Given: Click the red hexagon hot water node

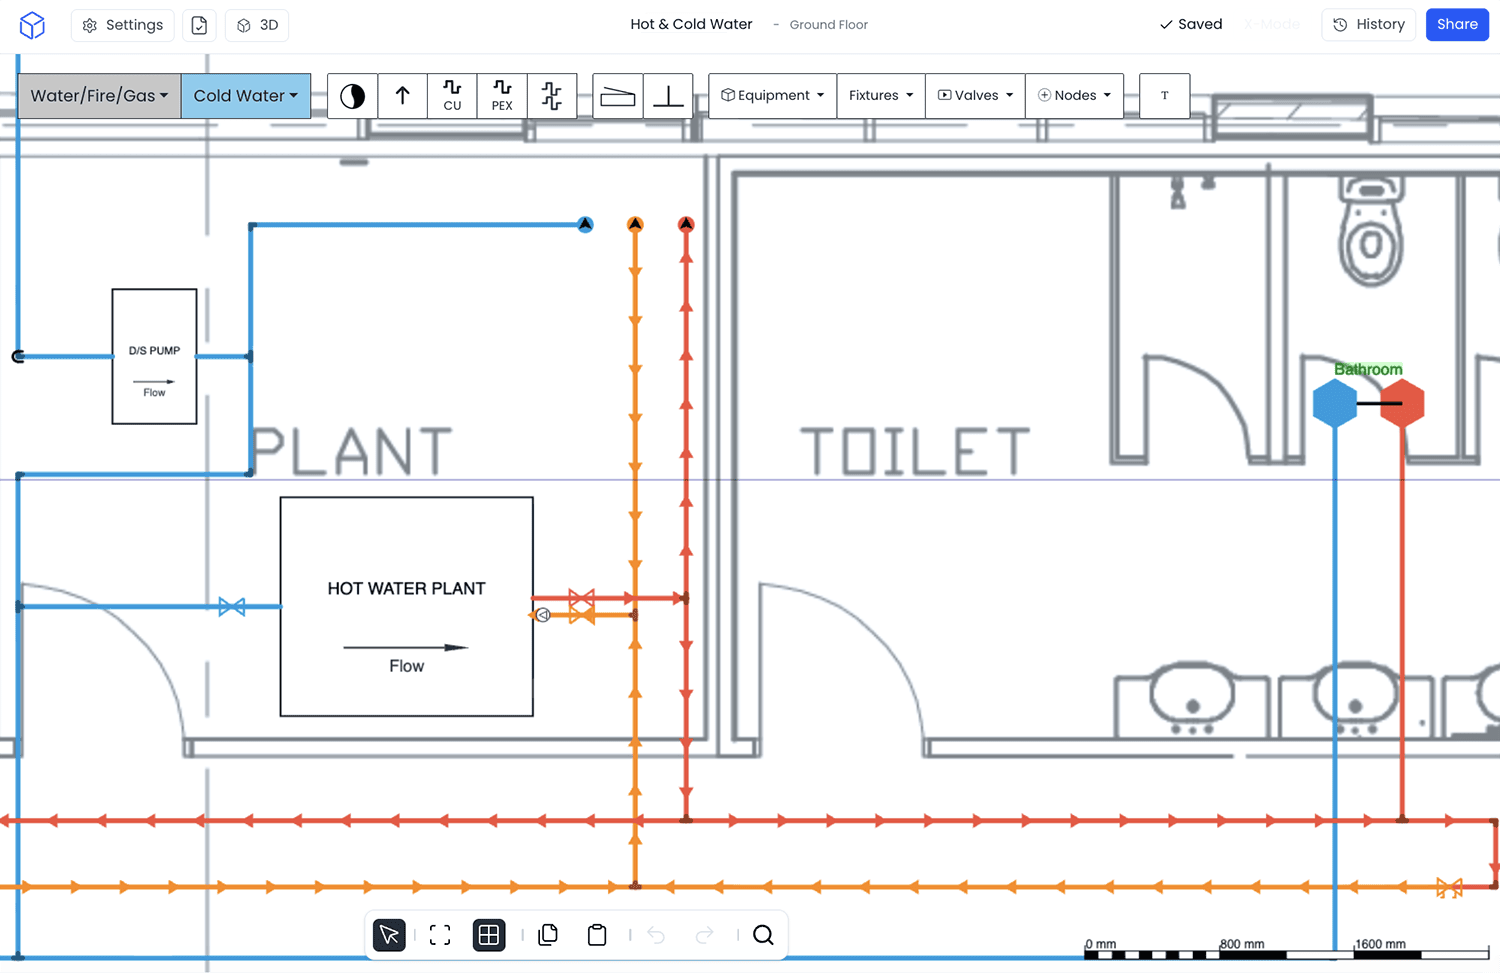Looking at the screenshot, I should click(x=1402, y=404).
